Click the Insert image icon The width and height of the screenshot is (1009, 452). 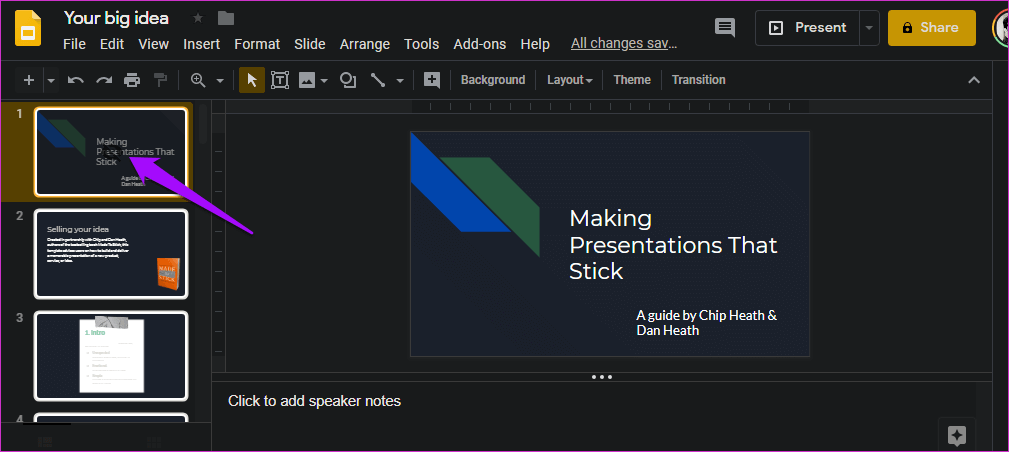coord(307,80)
